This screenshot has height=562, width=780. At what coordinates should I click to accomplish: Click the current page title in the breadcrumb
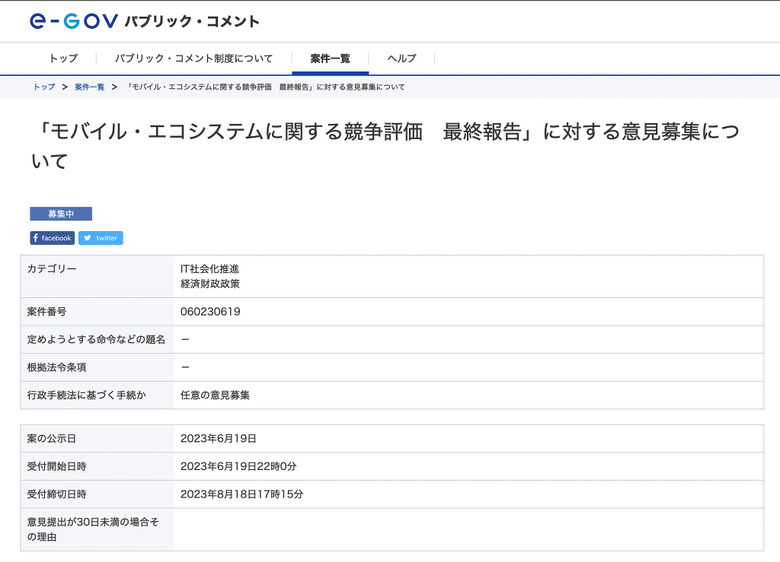pos(266,87)
